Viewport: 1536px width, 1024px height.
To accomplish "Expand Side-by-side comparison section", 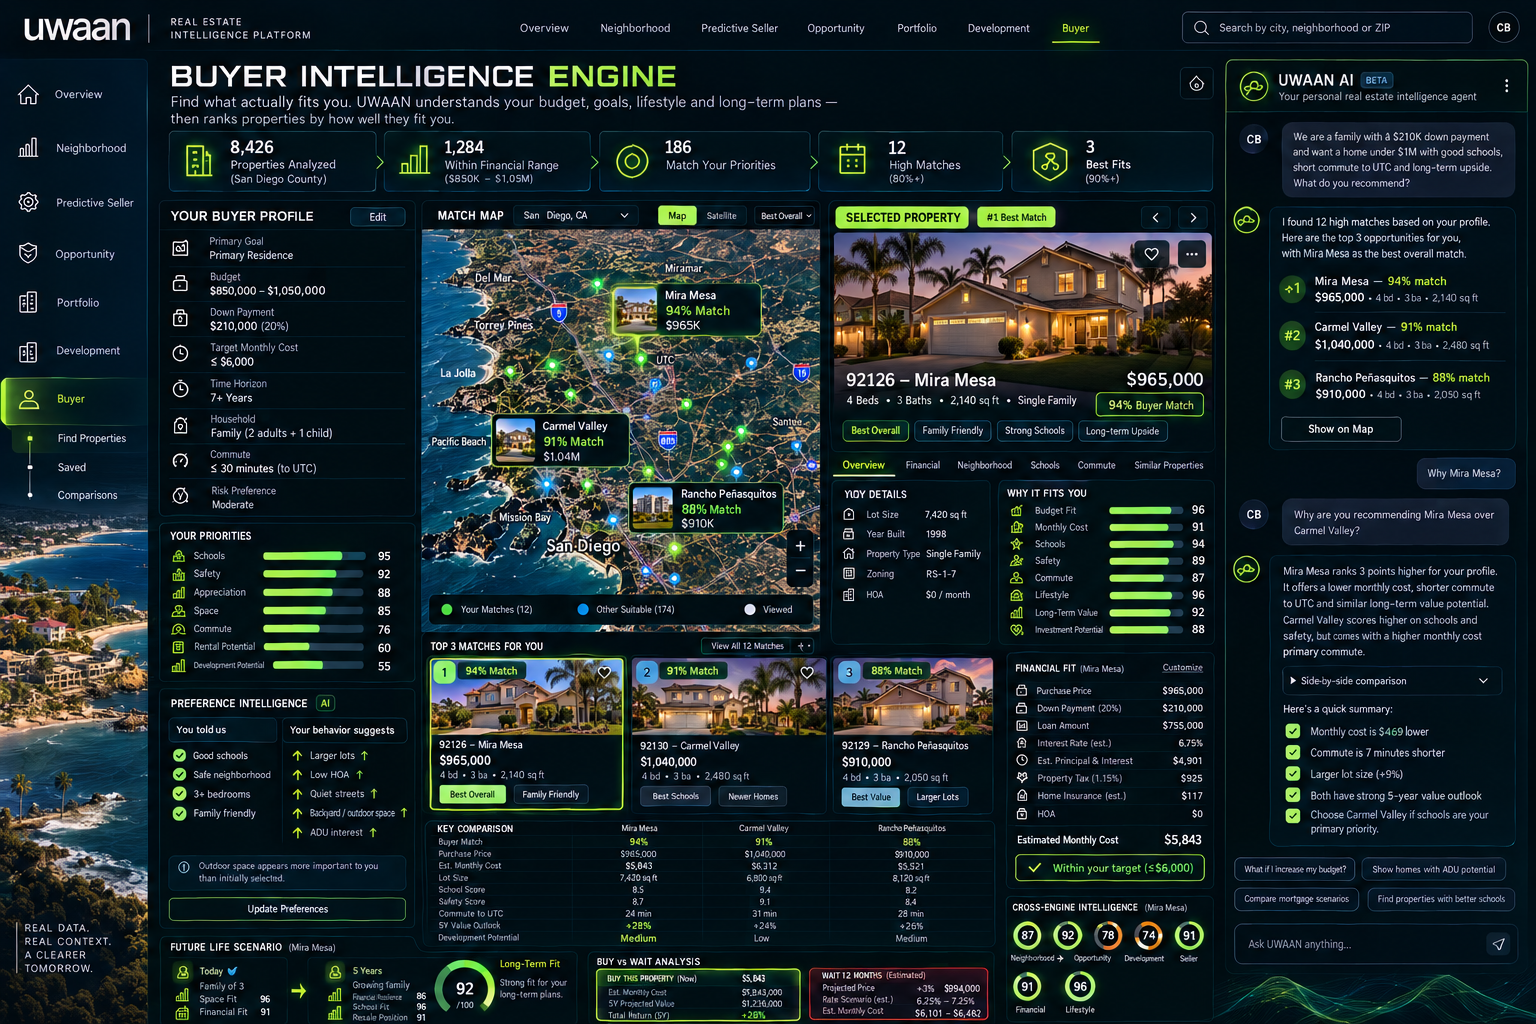I will tap(1391, 681).
